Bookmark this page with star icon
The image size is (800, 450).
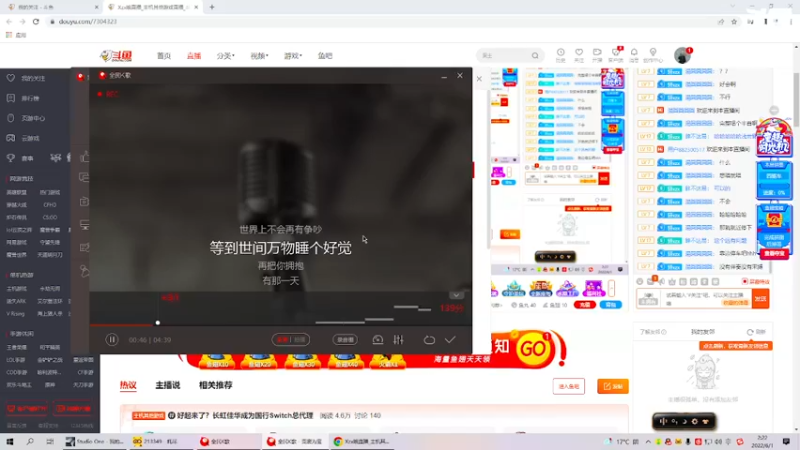(734, 21)
